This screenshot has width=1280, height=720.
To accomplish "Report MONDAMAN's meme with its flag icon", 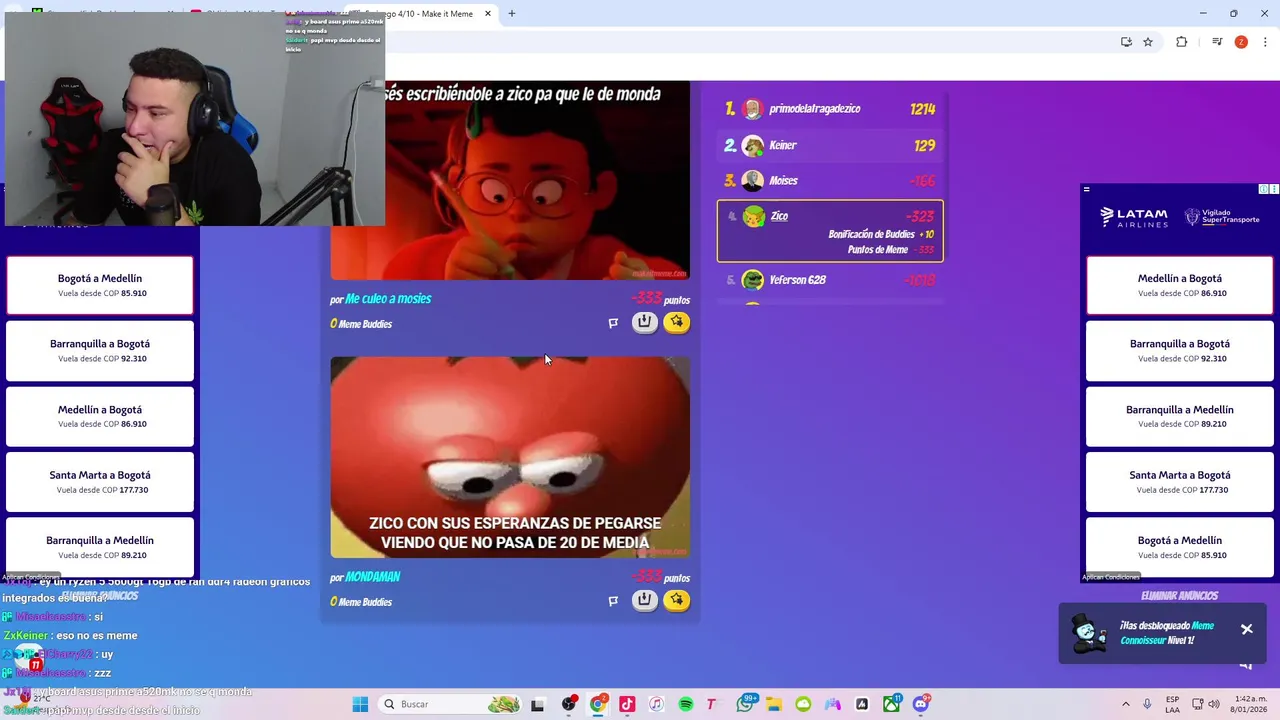I will (613, 600).
